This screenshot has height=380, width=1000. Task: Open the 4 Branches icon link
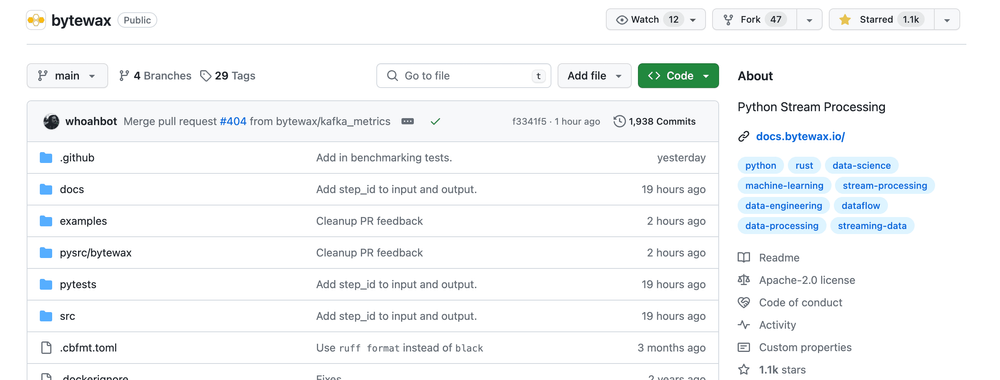click(124, 76)
